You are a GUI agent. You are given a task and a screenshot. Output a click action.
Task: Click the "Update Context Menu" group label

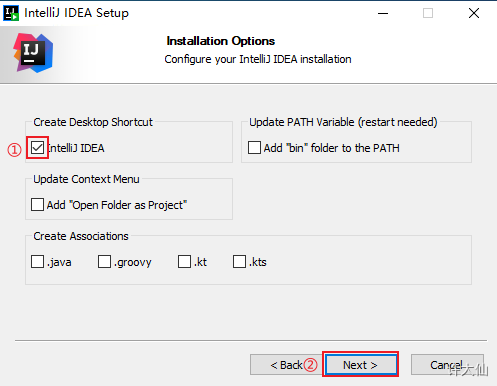(86, 179)
